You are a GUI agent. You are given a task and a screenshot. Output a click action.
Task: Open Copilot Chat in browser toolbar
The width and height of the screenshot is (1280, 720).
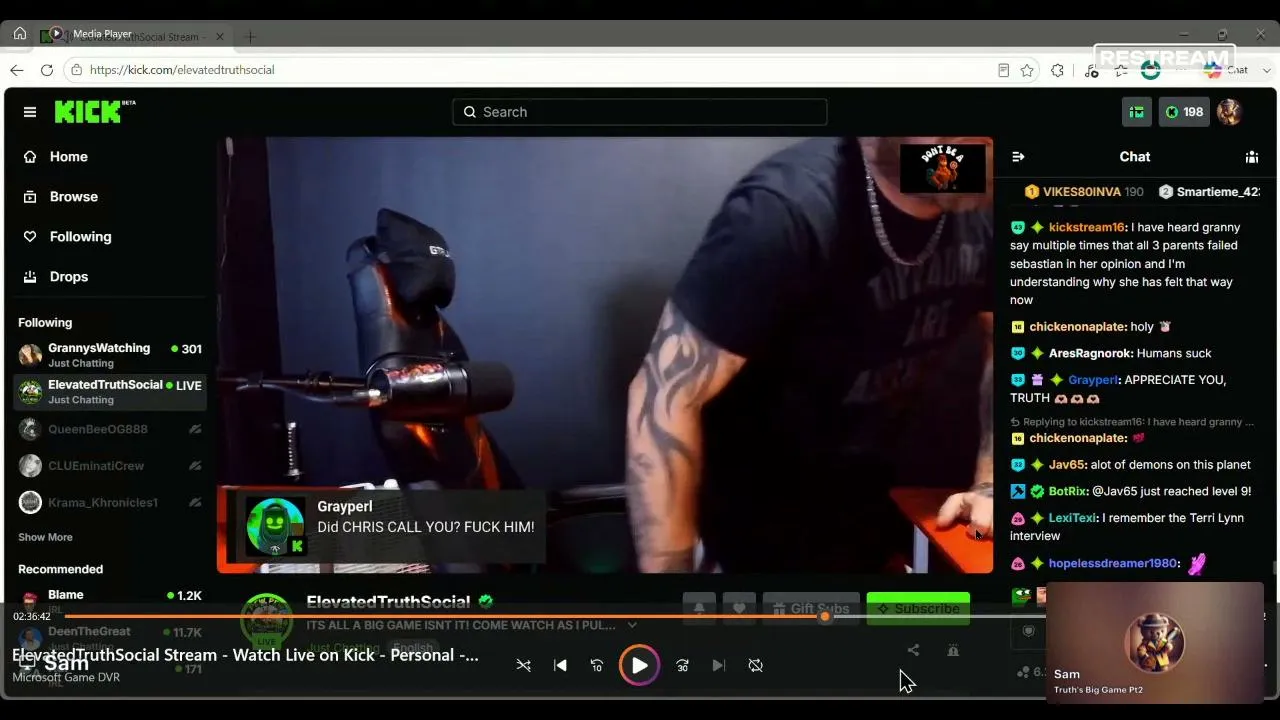pyautogui.click(x=1226, y=70)
